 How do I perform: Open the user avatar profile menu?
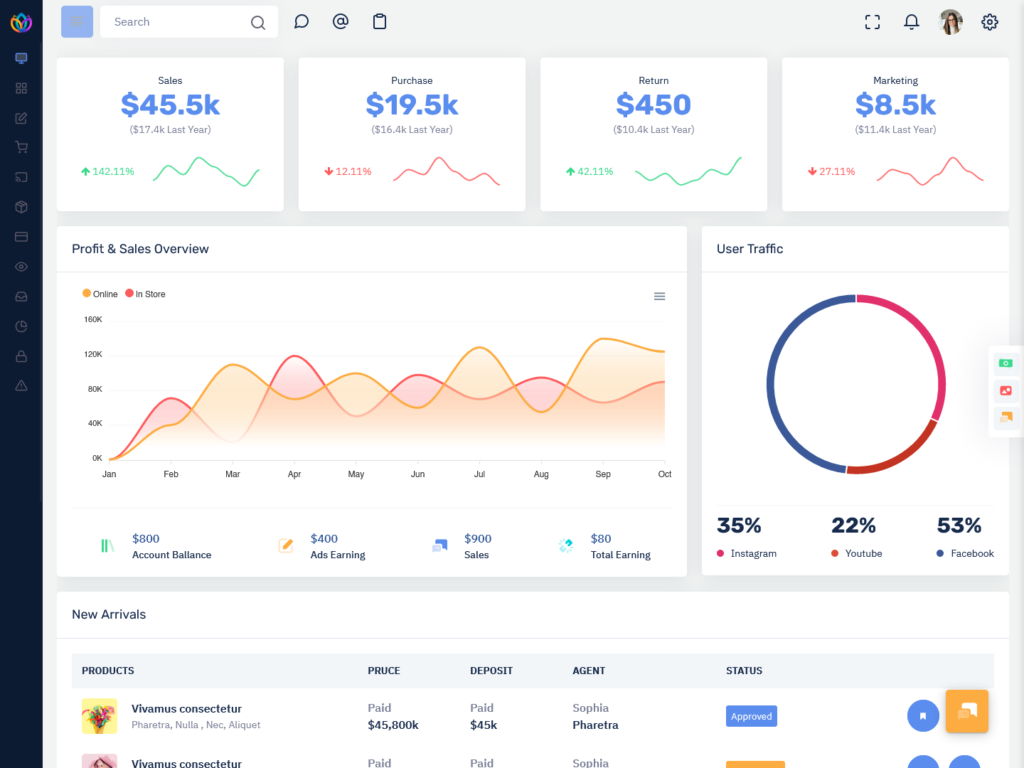[x=951, y=22]
